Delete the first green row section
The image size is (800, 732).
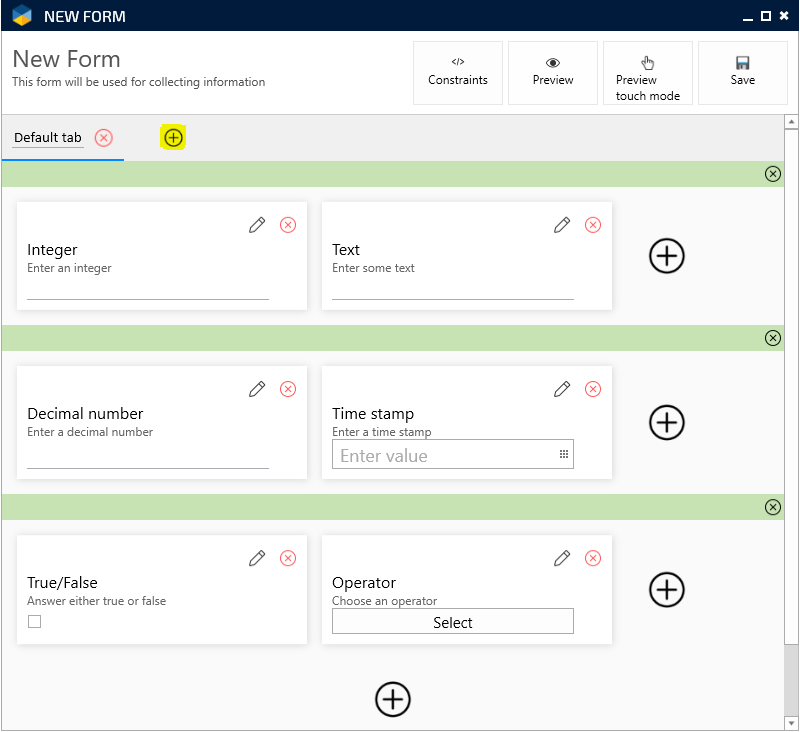(x=772, y=174)
